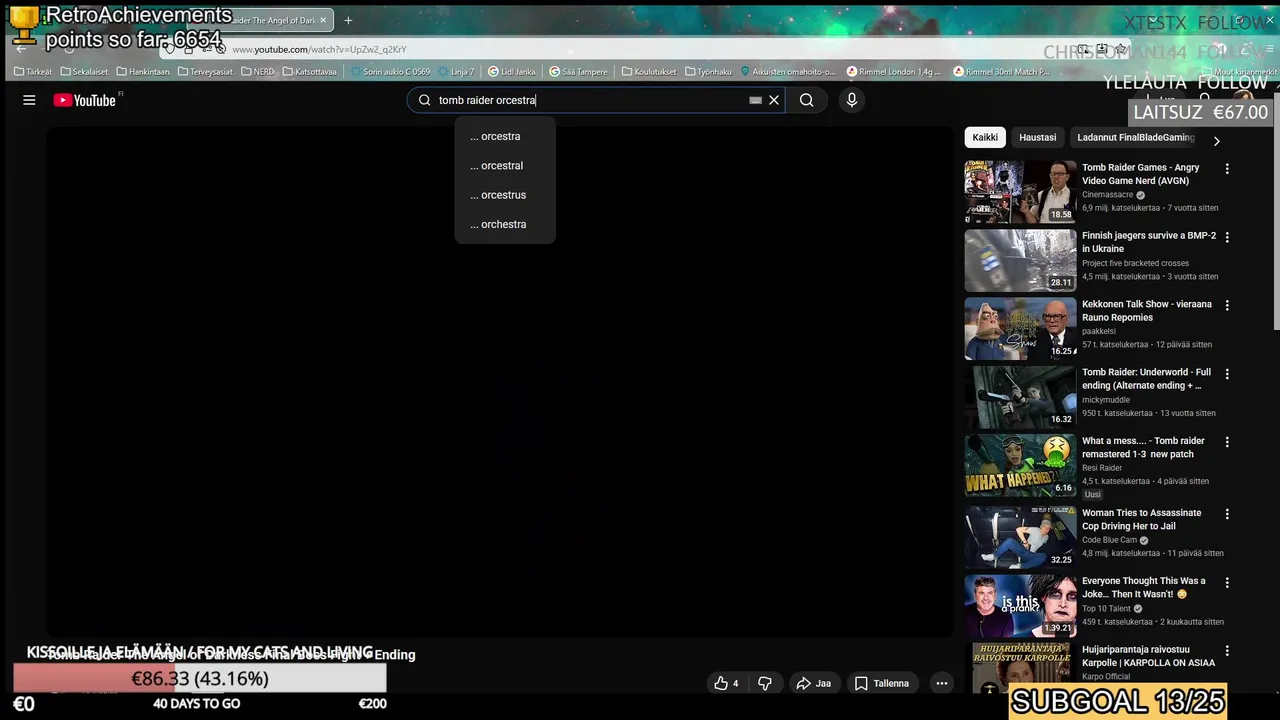Open the Hankintaan bookmarks folder

tap(143, 72)
